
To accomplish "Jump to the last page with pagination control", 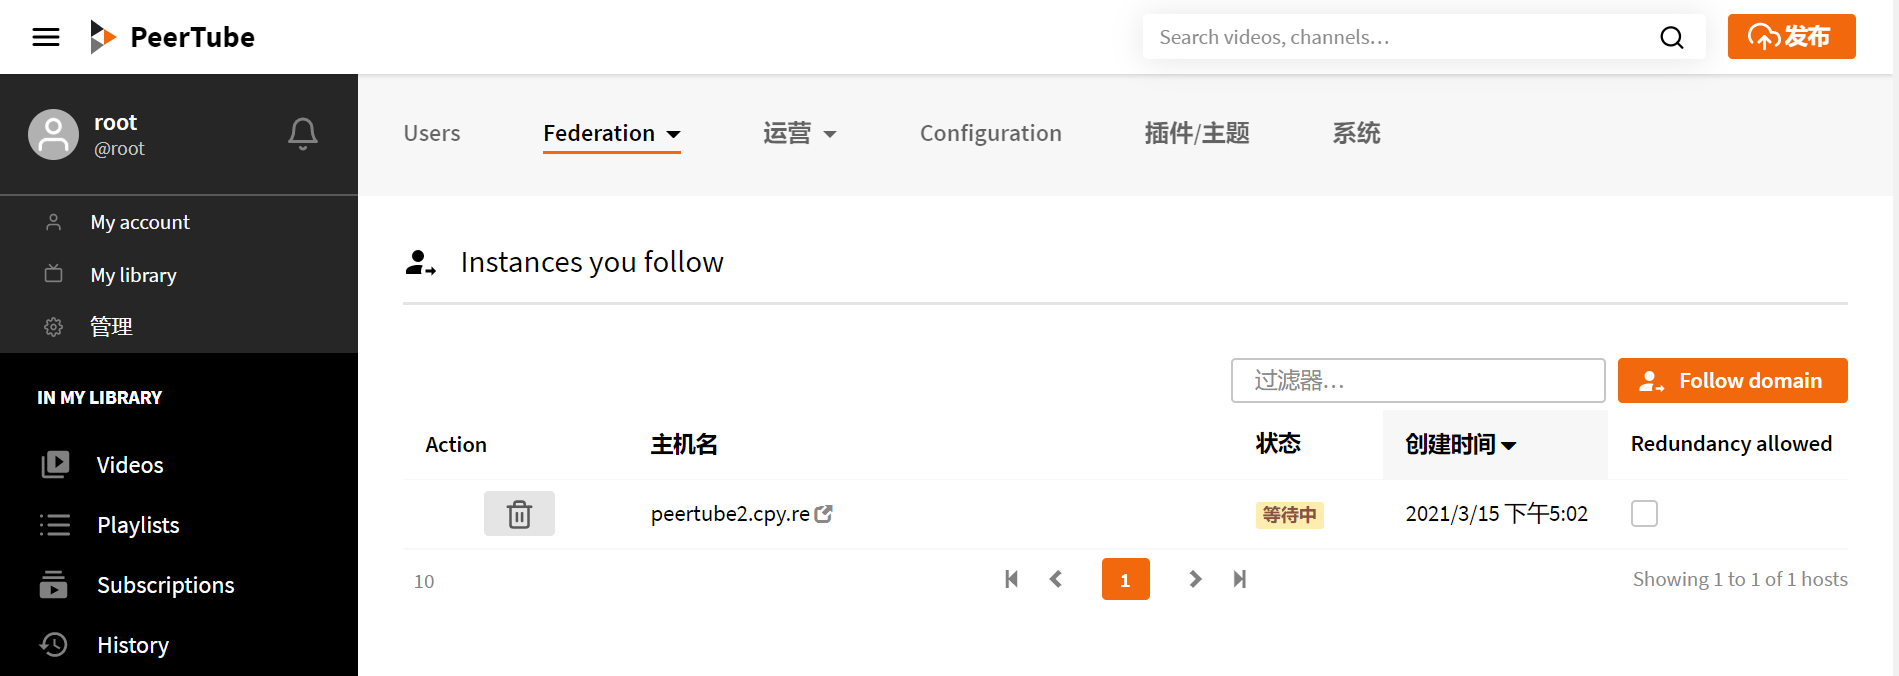I will 1239,578.
